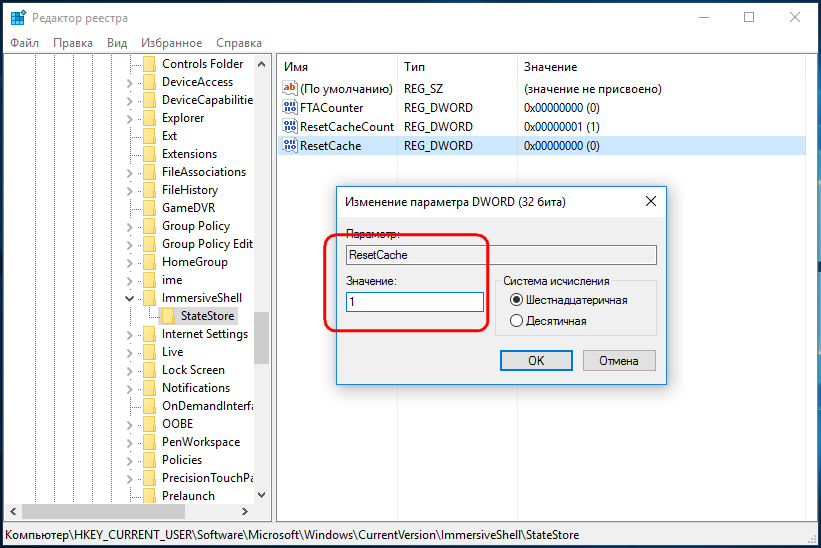Select the Шестнадцатеричная radio button

tap(516, 300)
